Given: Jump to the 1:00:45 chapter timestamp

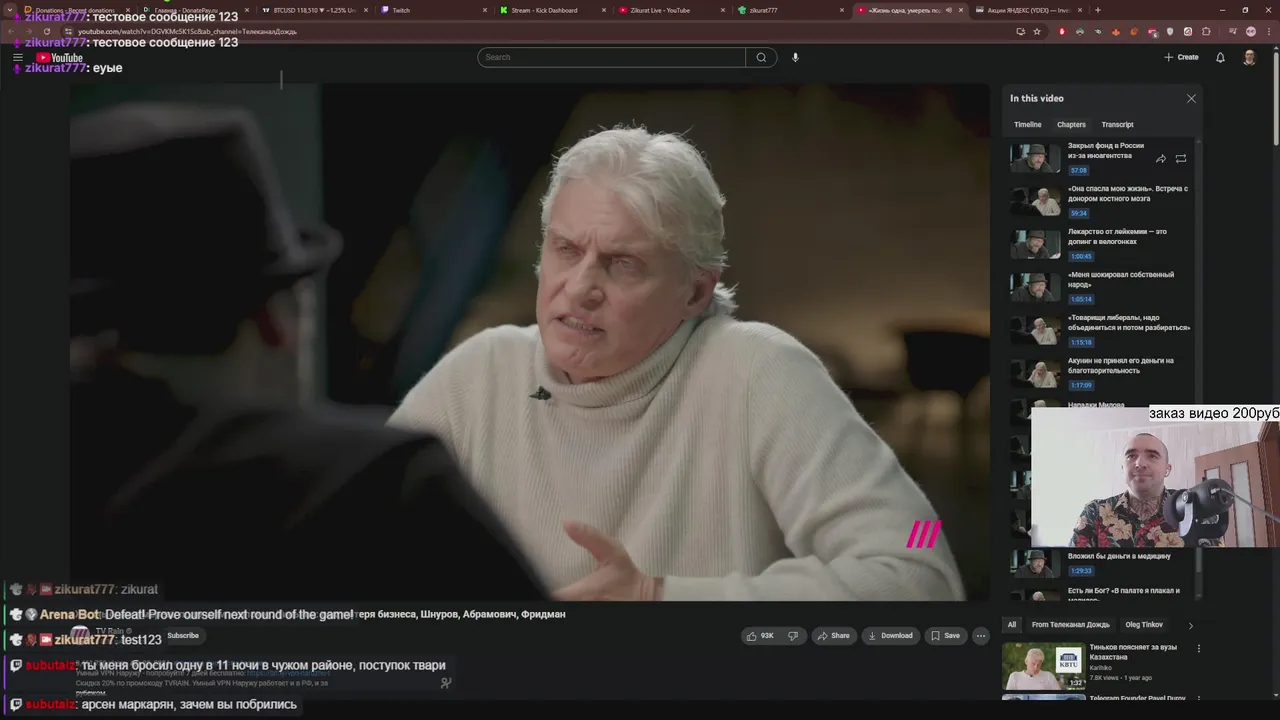Looking at the screenshot, I should [1081, 256].
